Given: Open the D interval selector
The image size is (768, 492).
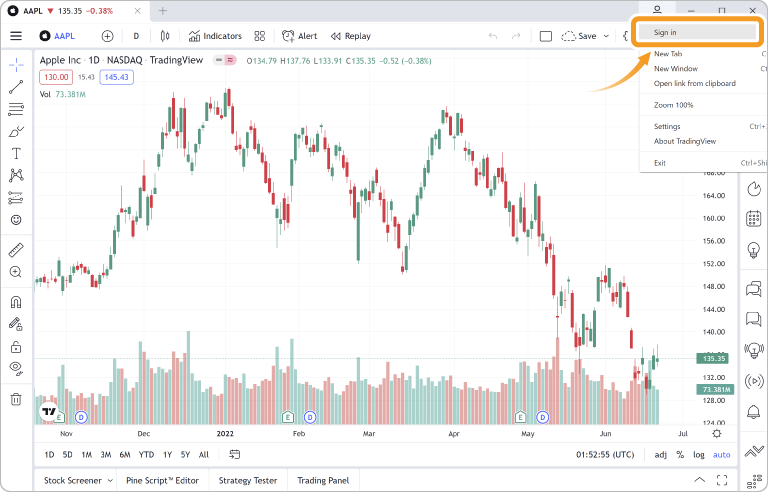Looking at the screenshot, I should click(x=136, y=36).
